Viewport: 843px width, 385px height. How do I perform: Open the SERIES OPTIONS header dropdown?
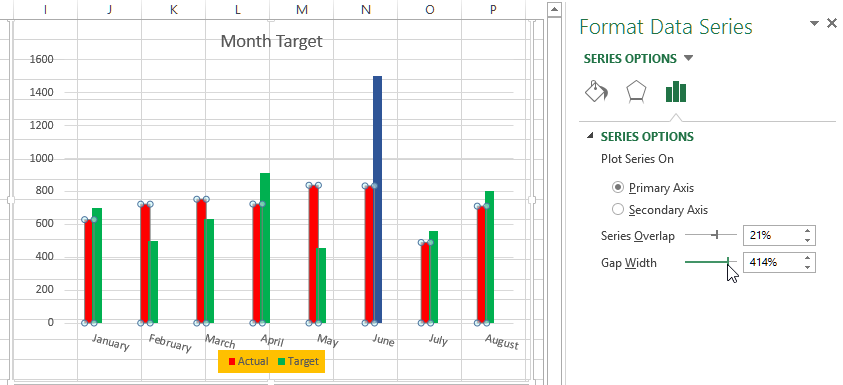689,58
